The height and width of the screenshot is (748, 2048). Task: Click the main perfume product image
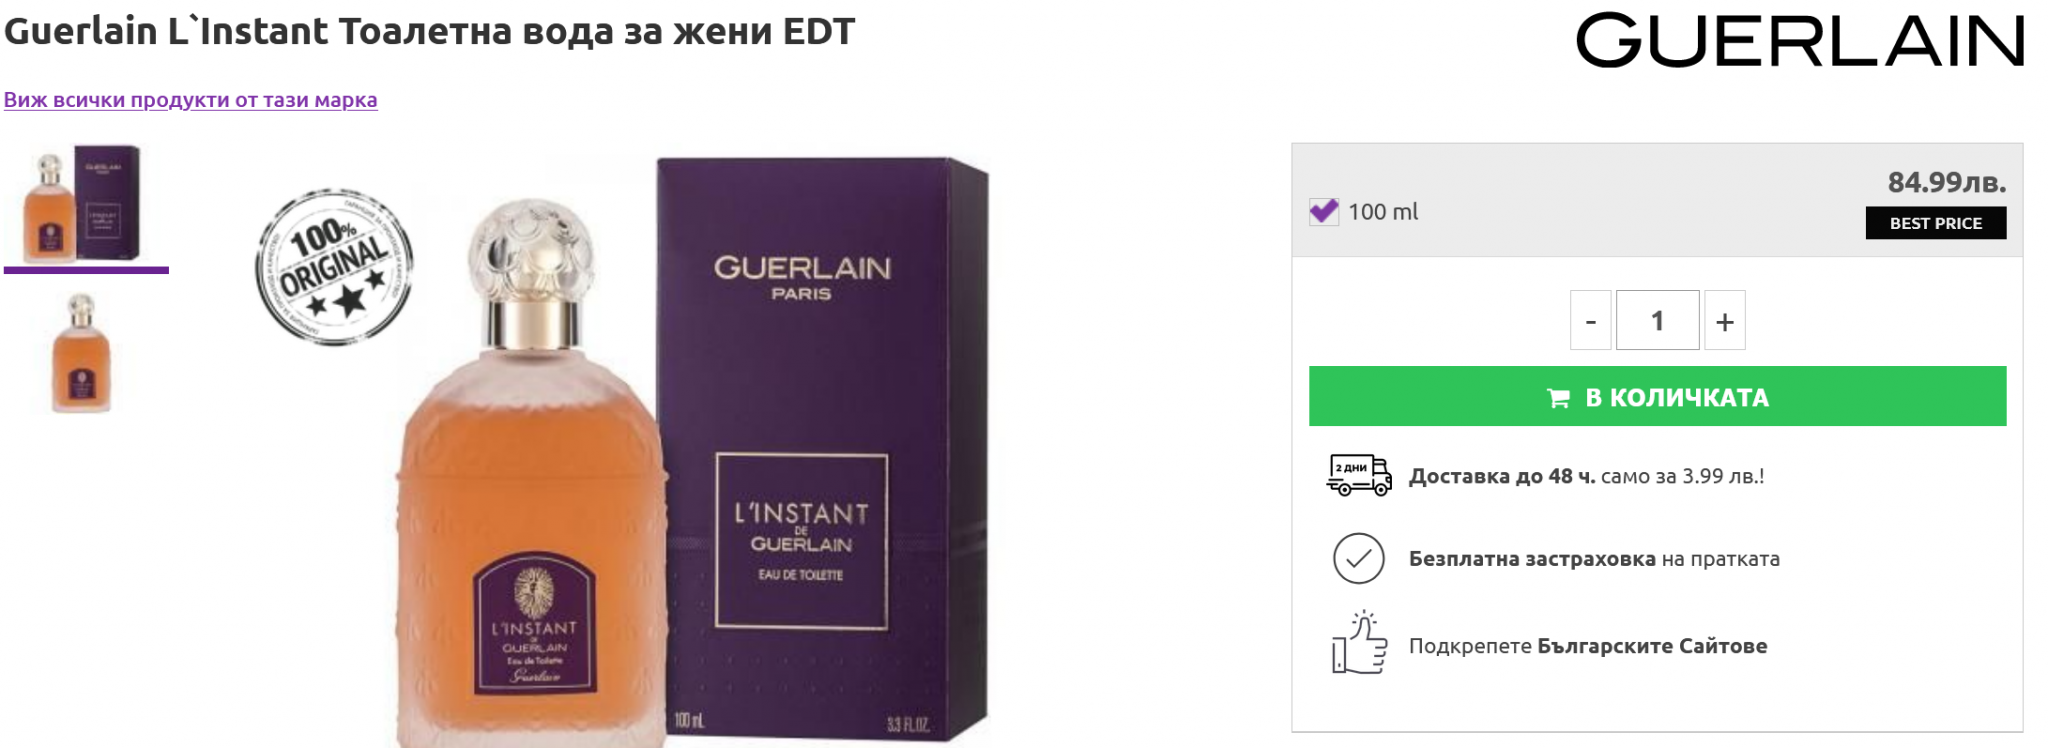pos(690,450)
